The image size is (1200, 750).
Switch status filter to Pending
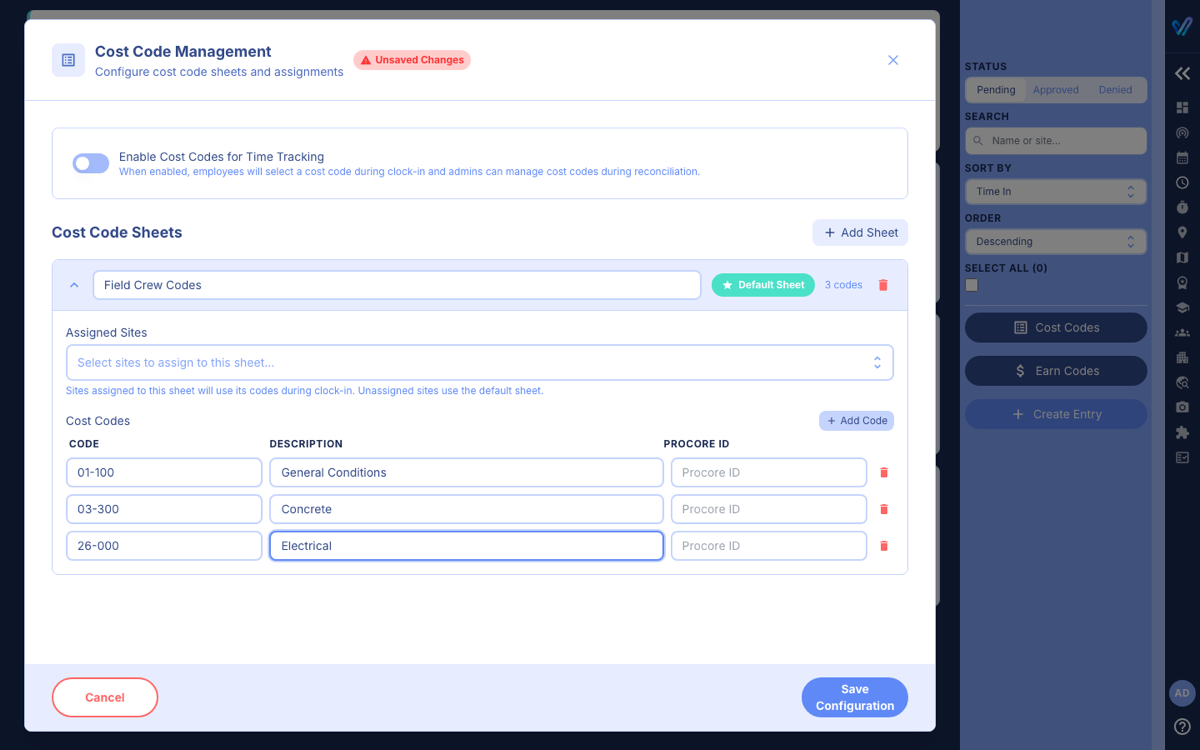(996, 90)
